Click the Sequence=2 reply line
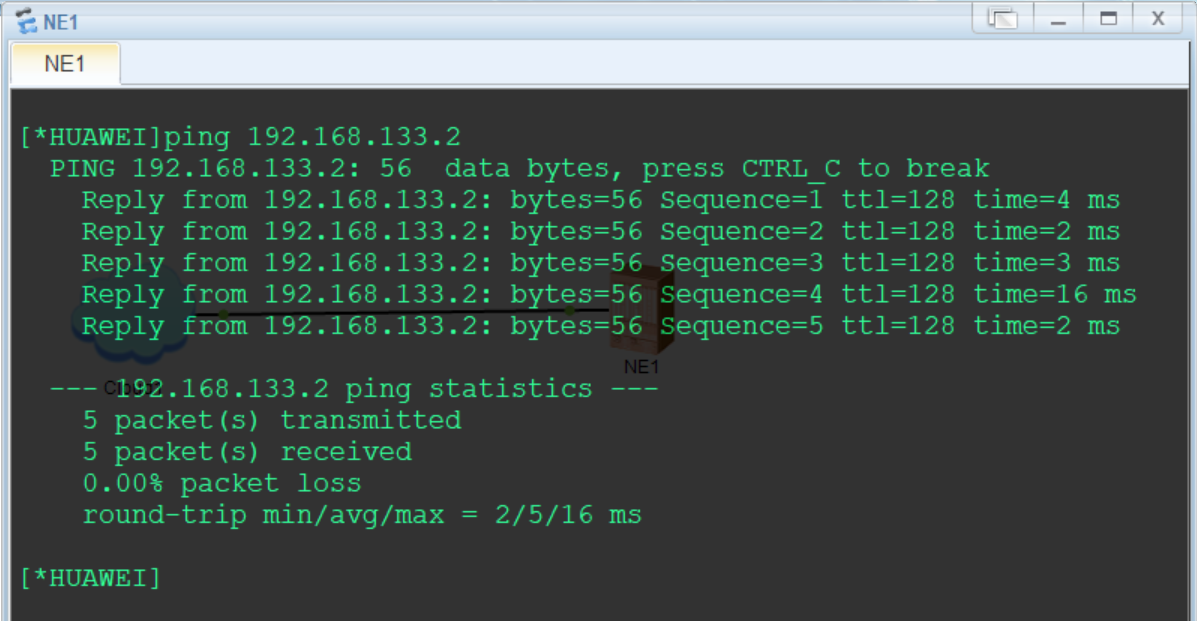This screenshot has width=1197, height=621. tap(600, 232)
